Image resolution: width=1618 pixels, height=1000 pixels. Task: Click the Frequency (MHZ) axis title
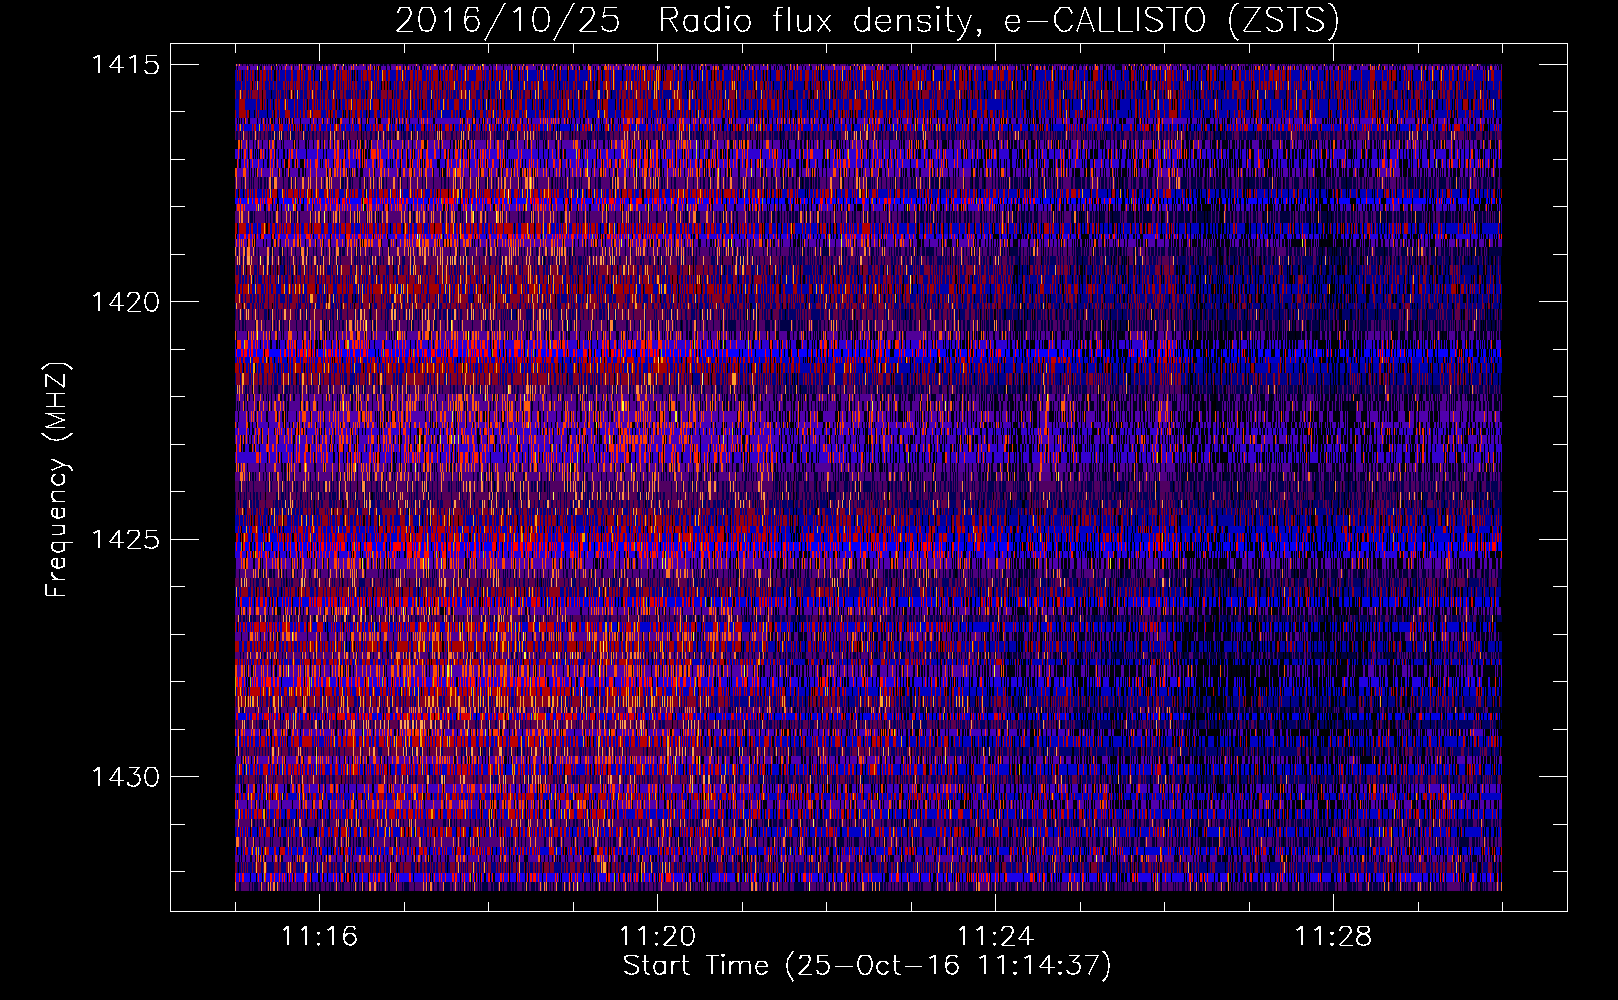click(x=58, y=480)
